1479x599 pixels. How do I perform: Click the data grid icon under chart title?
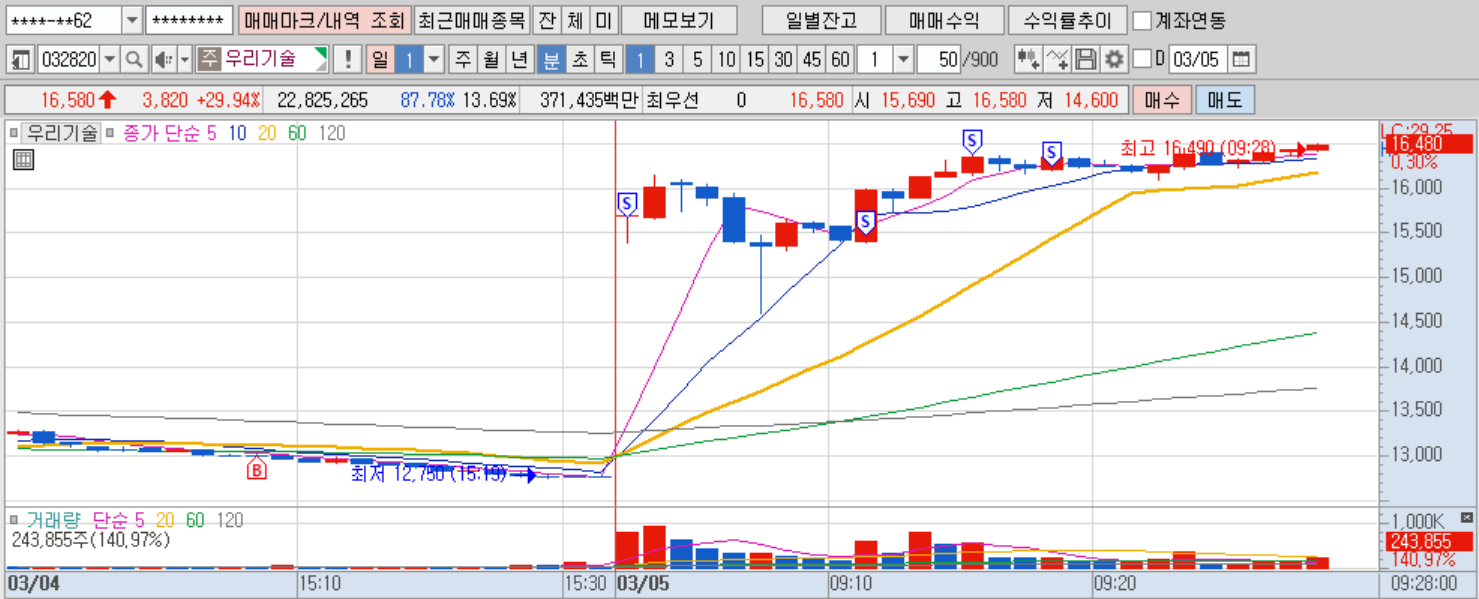coord(23,160)
